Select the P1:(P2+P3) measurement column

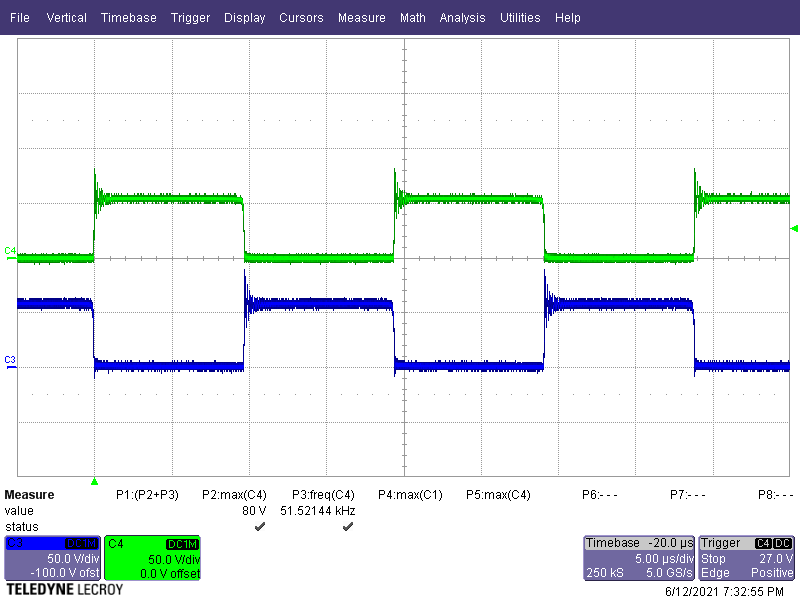147,495
